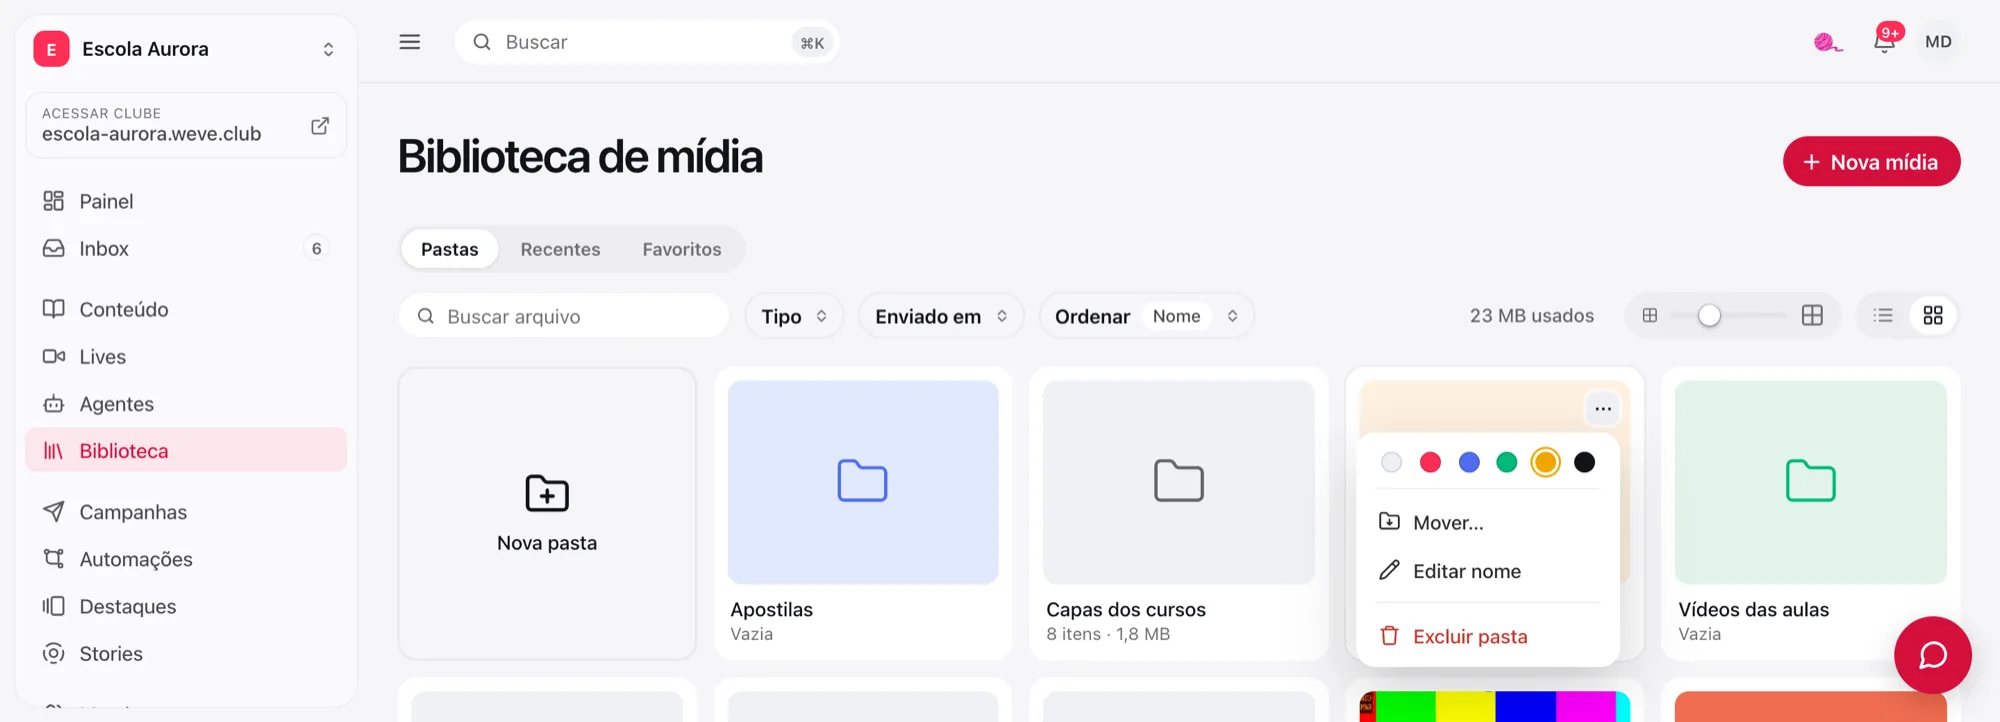
Task: Open Automações in the sidebar
Action: [186, 559]
